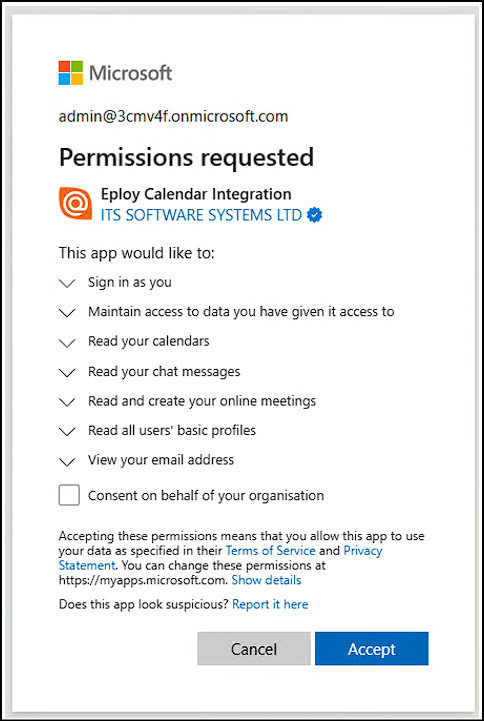The height and width of the screenshot is (721, 484).
Task: Click the 'Eploy Calendar Integration' app name
Action: (x=196, y=194)
